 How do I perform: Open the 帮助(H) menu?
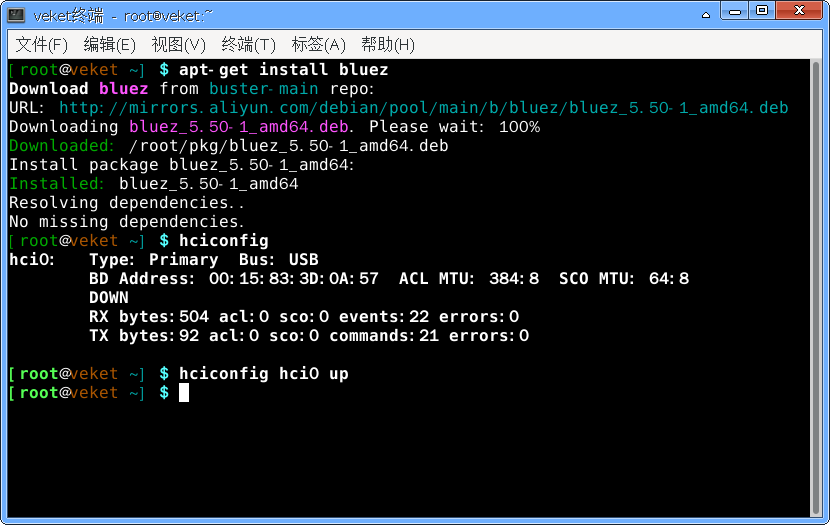387,44
